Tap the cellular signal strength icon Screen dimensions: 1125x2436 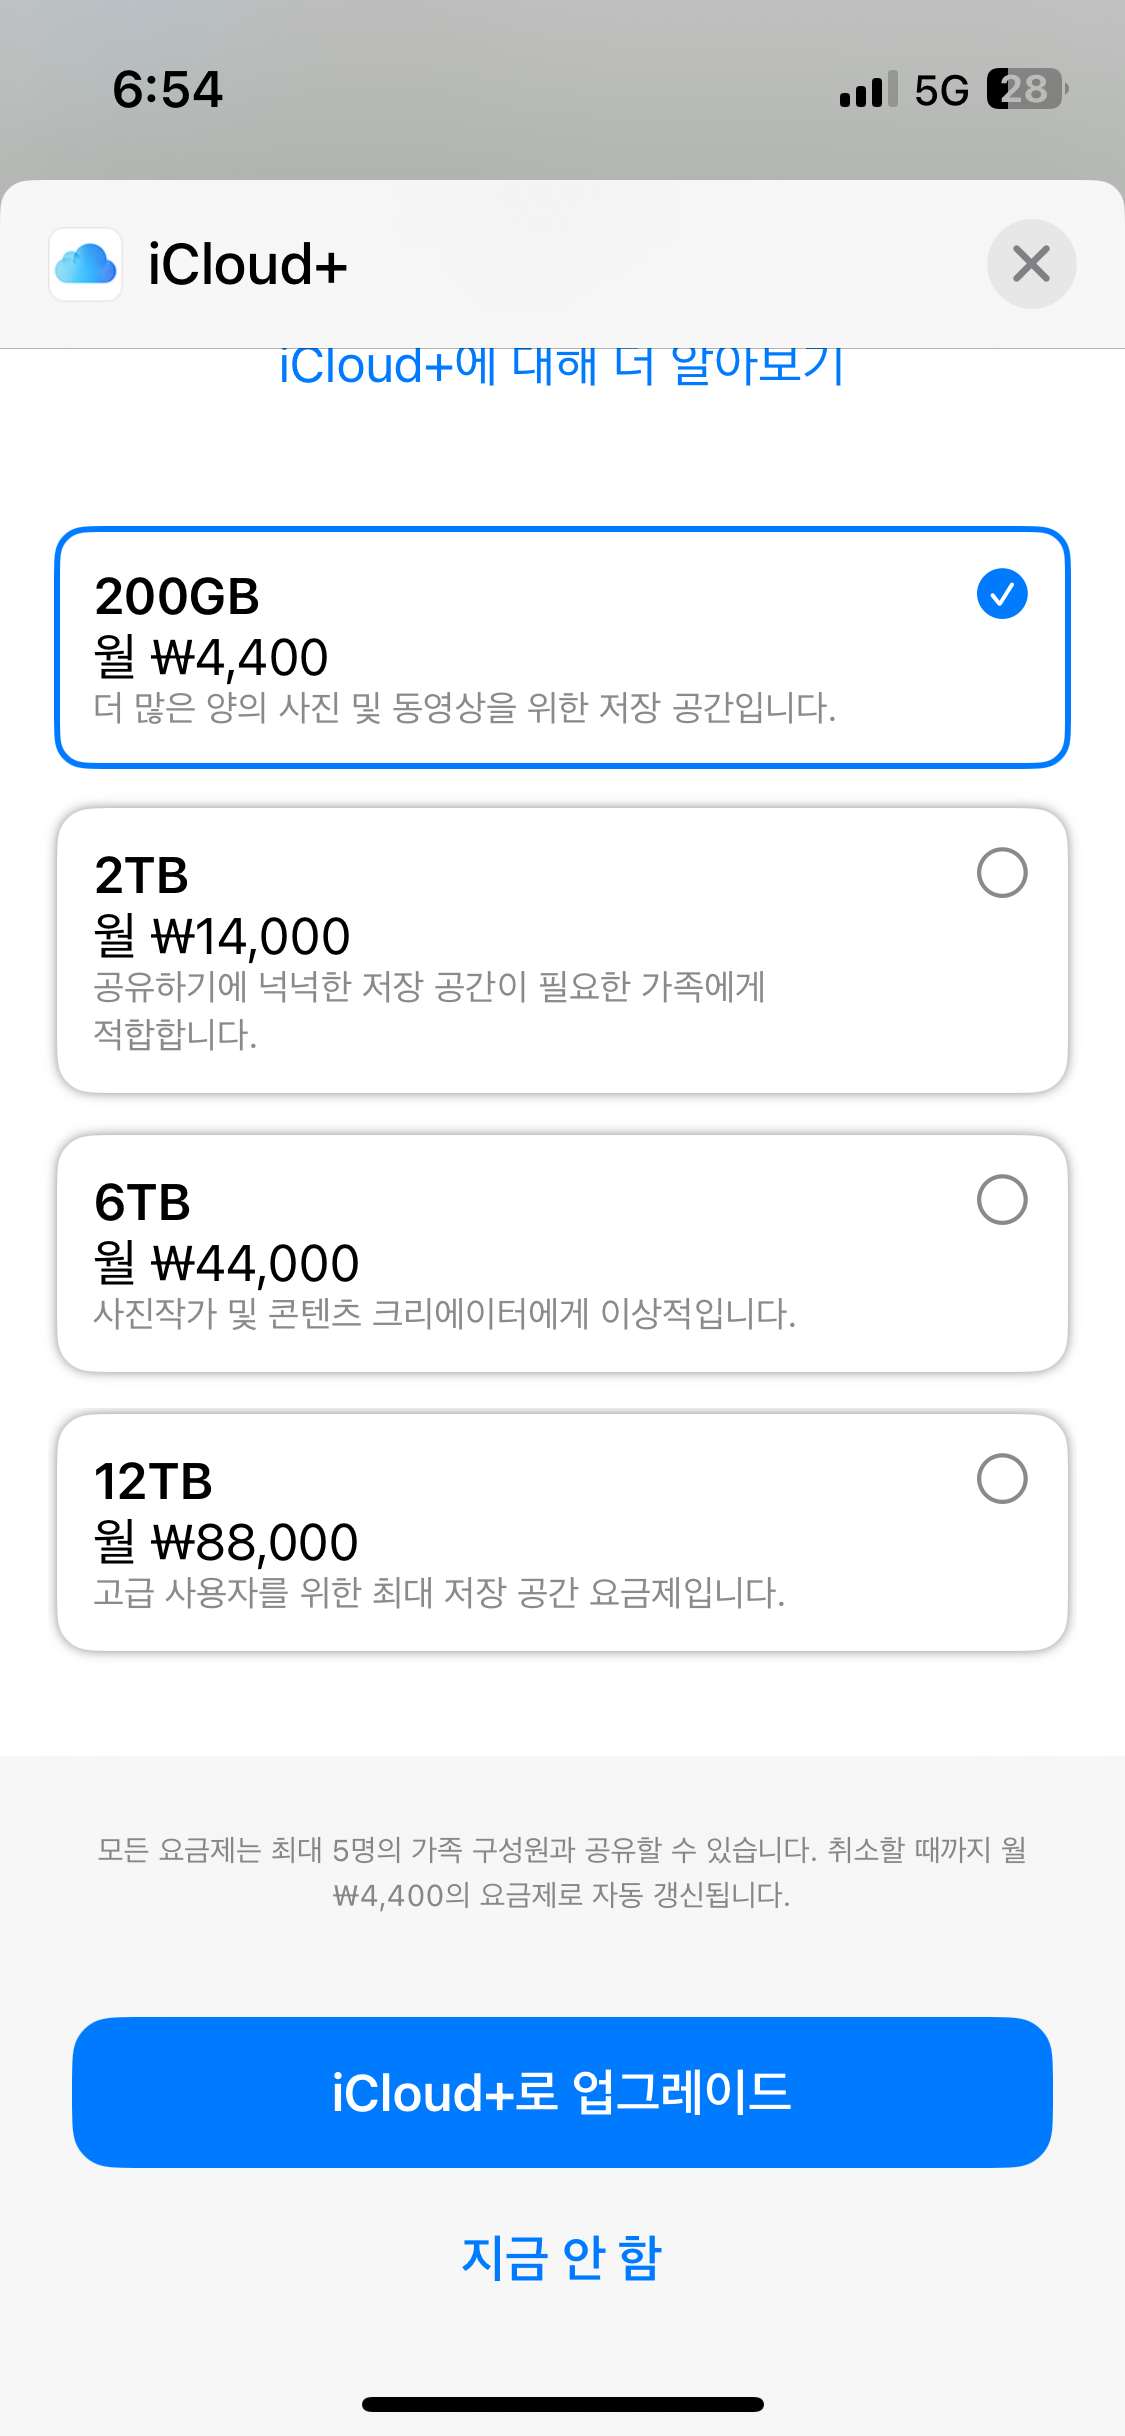868,90
